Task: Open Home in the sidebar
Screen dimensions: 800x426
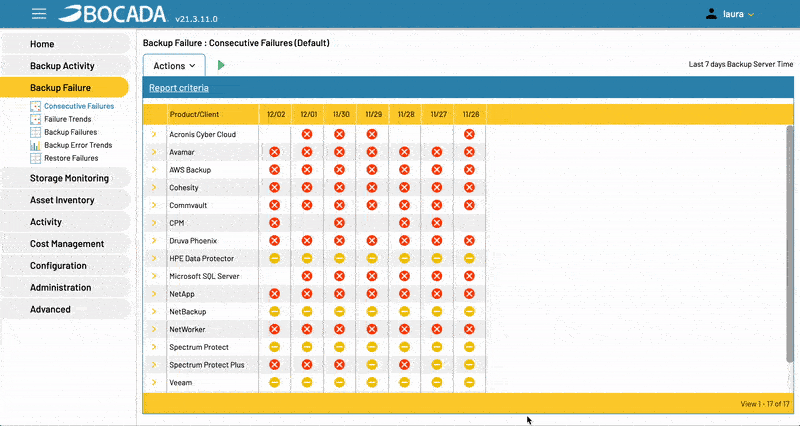Action: click(x=65, y=44)
